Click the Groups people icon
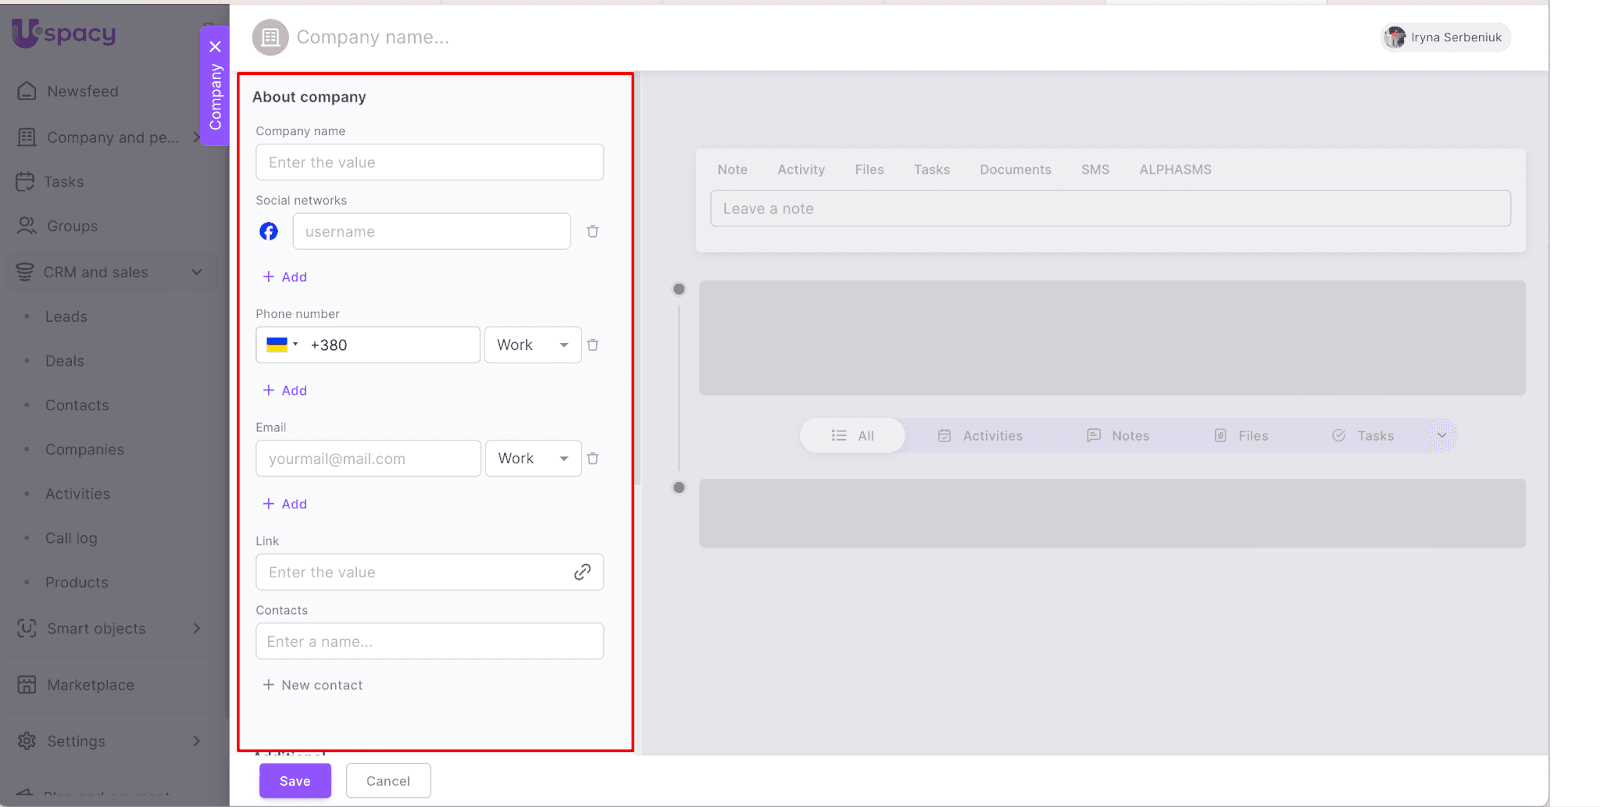Screen dimensions: 1600x807 [27, 226]
